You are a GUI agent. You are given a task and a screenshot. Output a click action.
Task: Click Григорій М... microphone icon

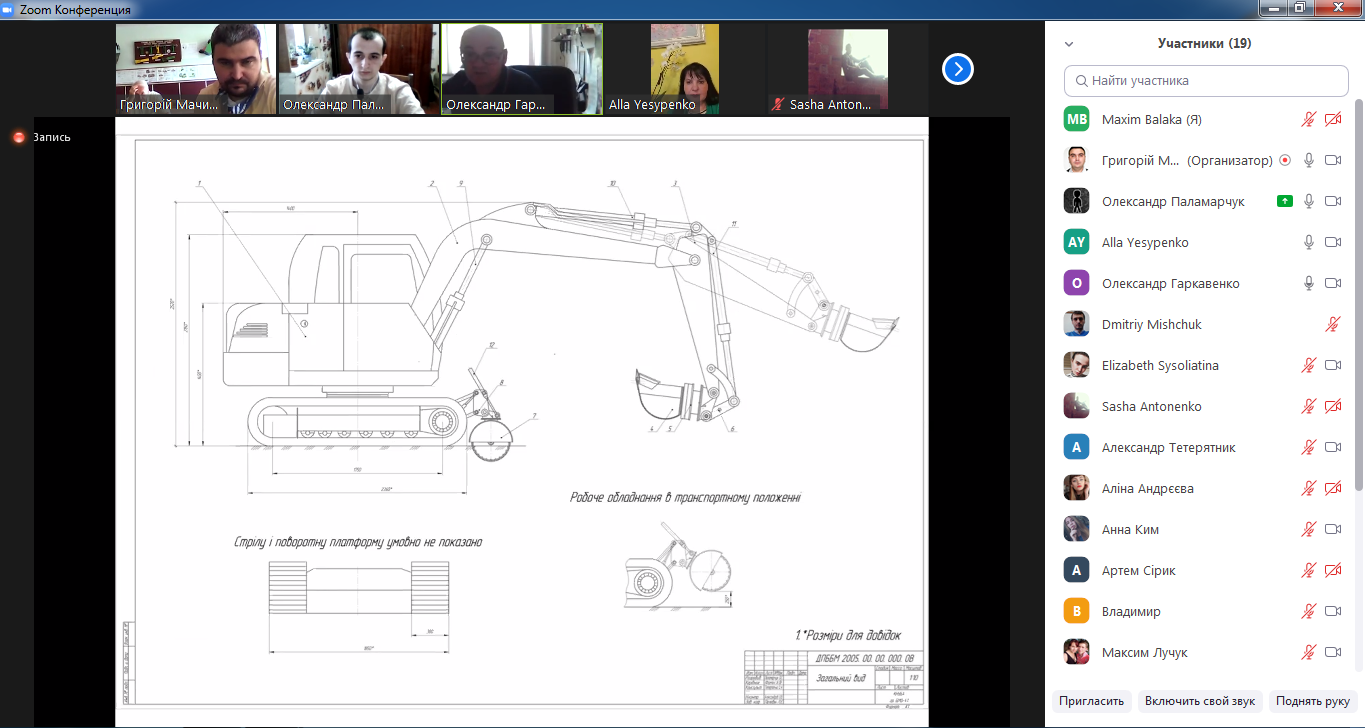tap(1308, 160)
